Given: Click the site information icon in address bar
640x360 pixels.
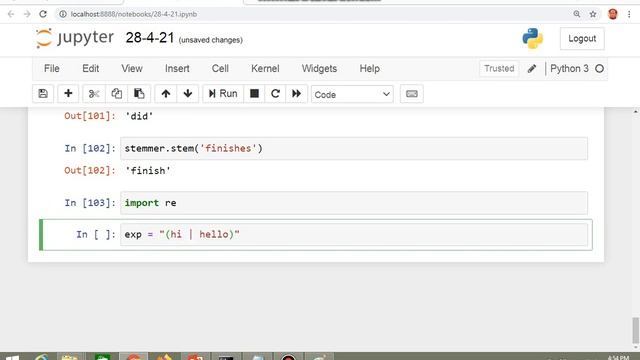Looking at the screenshot, I should 62,14.
